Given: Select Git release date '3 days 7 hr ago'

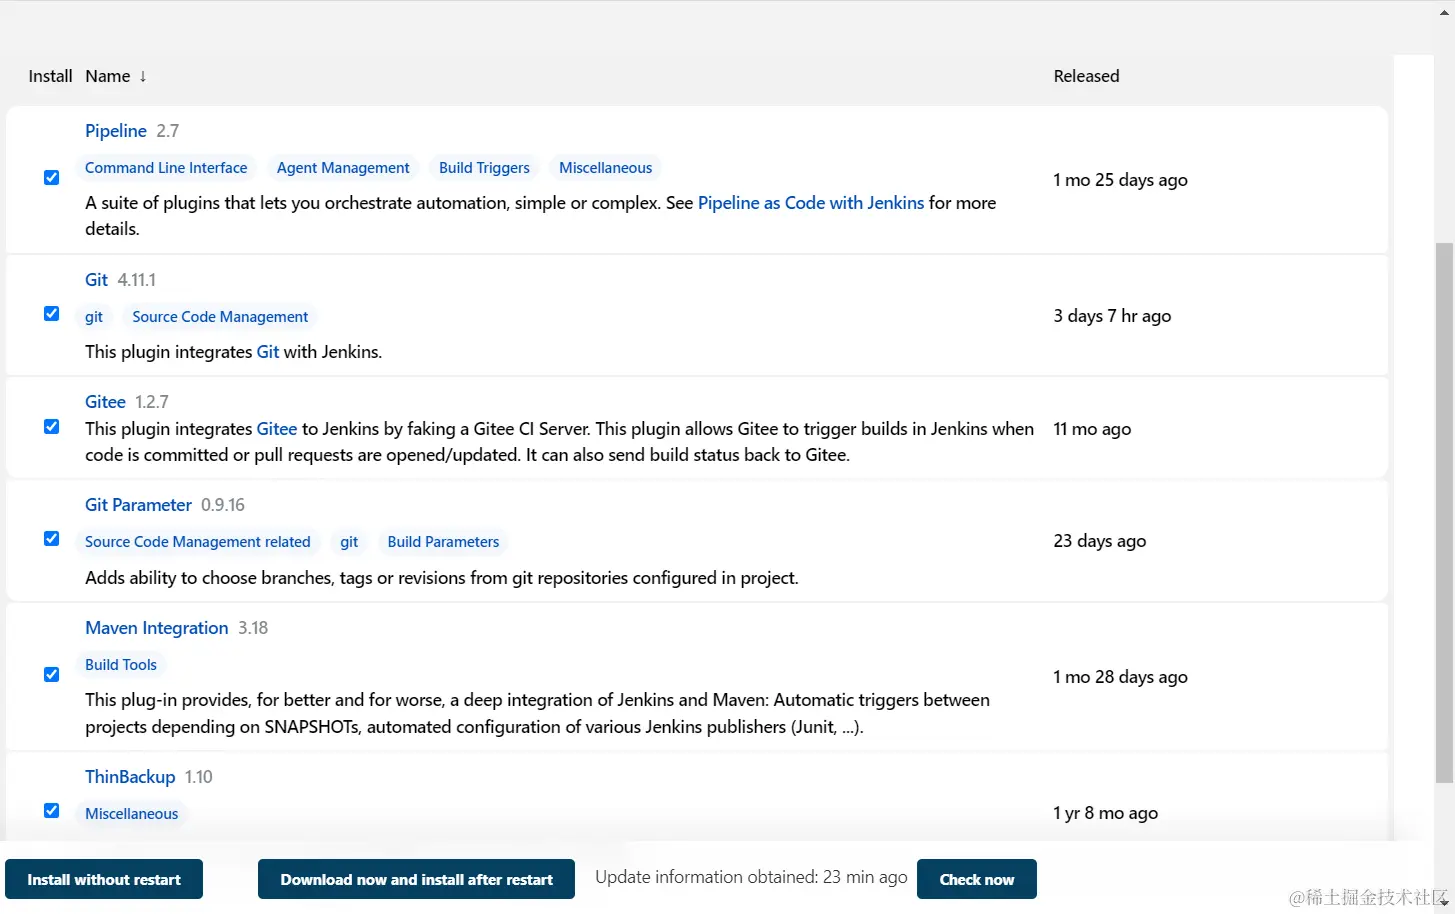Looking at the screenshot, I should (x=1112, y=316).
